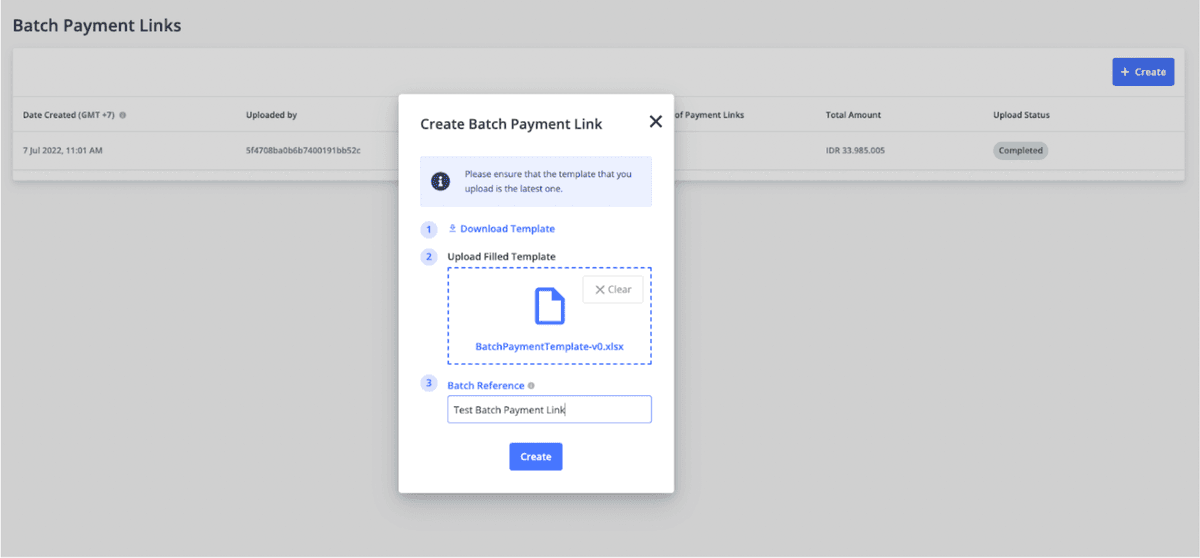This screenshot has width=1200, height=558.
Task: Click the step 1 number circle
Action: pos(429,229)
